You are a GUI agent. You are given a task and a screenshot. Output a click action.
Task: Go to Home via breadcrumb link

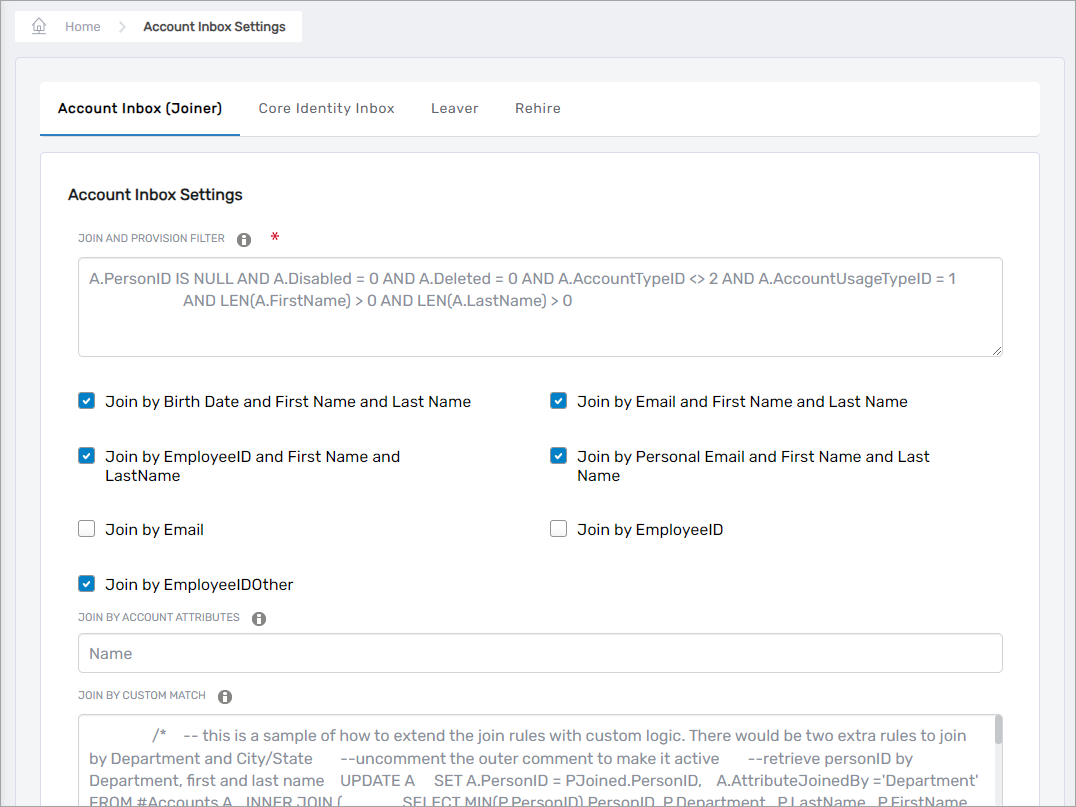click(82, 27)
